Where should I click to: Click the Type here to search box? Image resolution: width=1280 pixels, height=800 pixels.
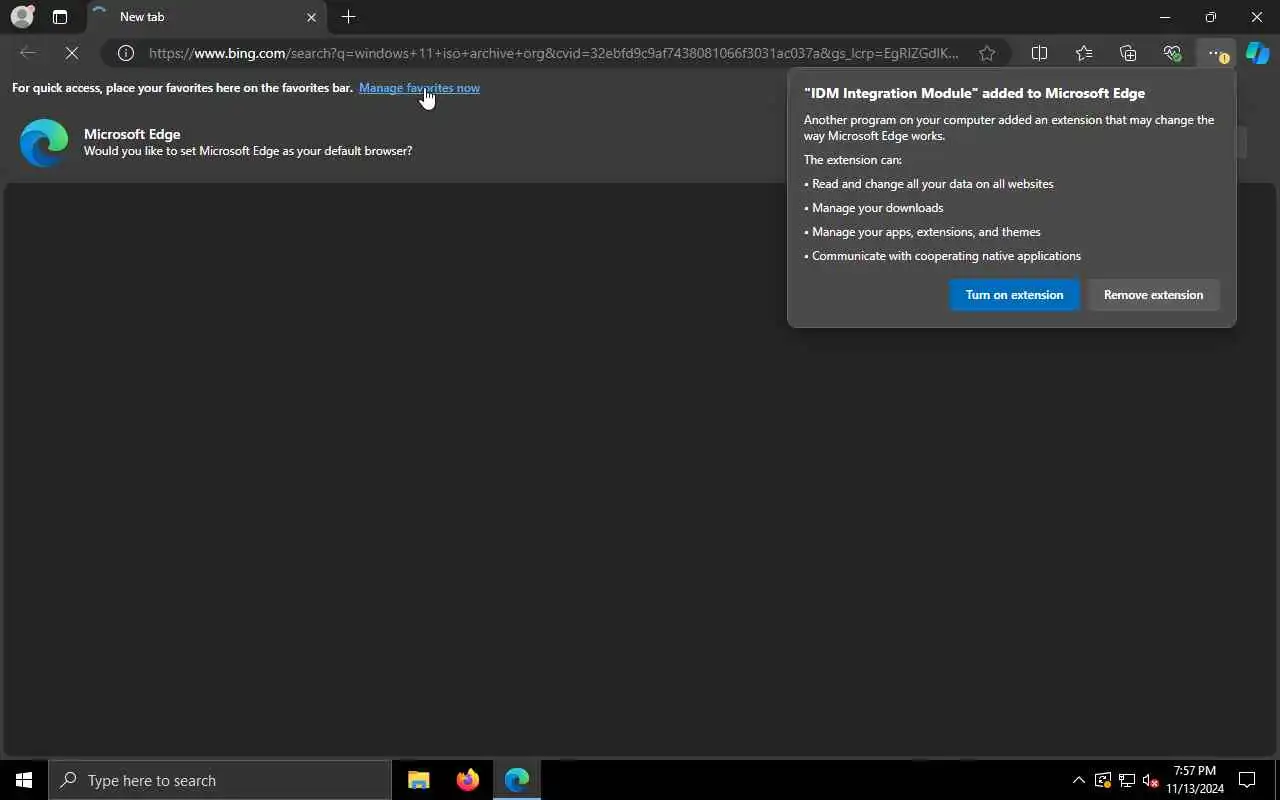[x=220, y=780]
